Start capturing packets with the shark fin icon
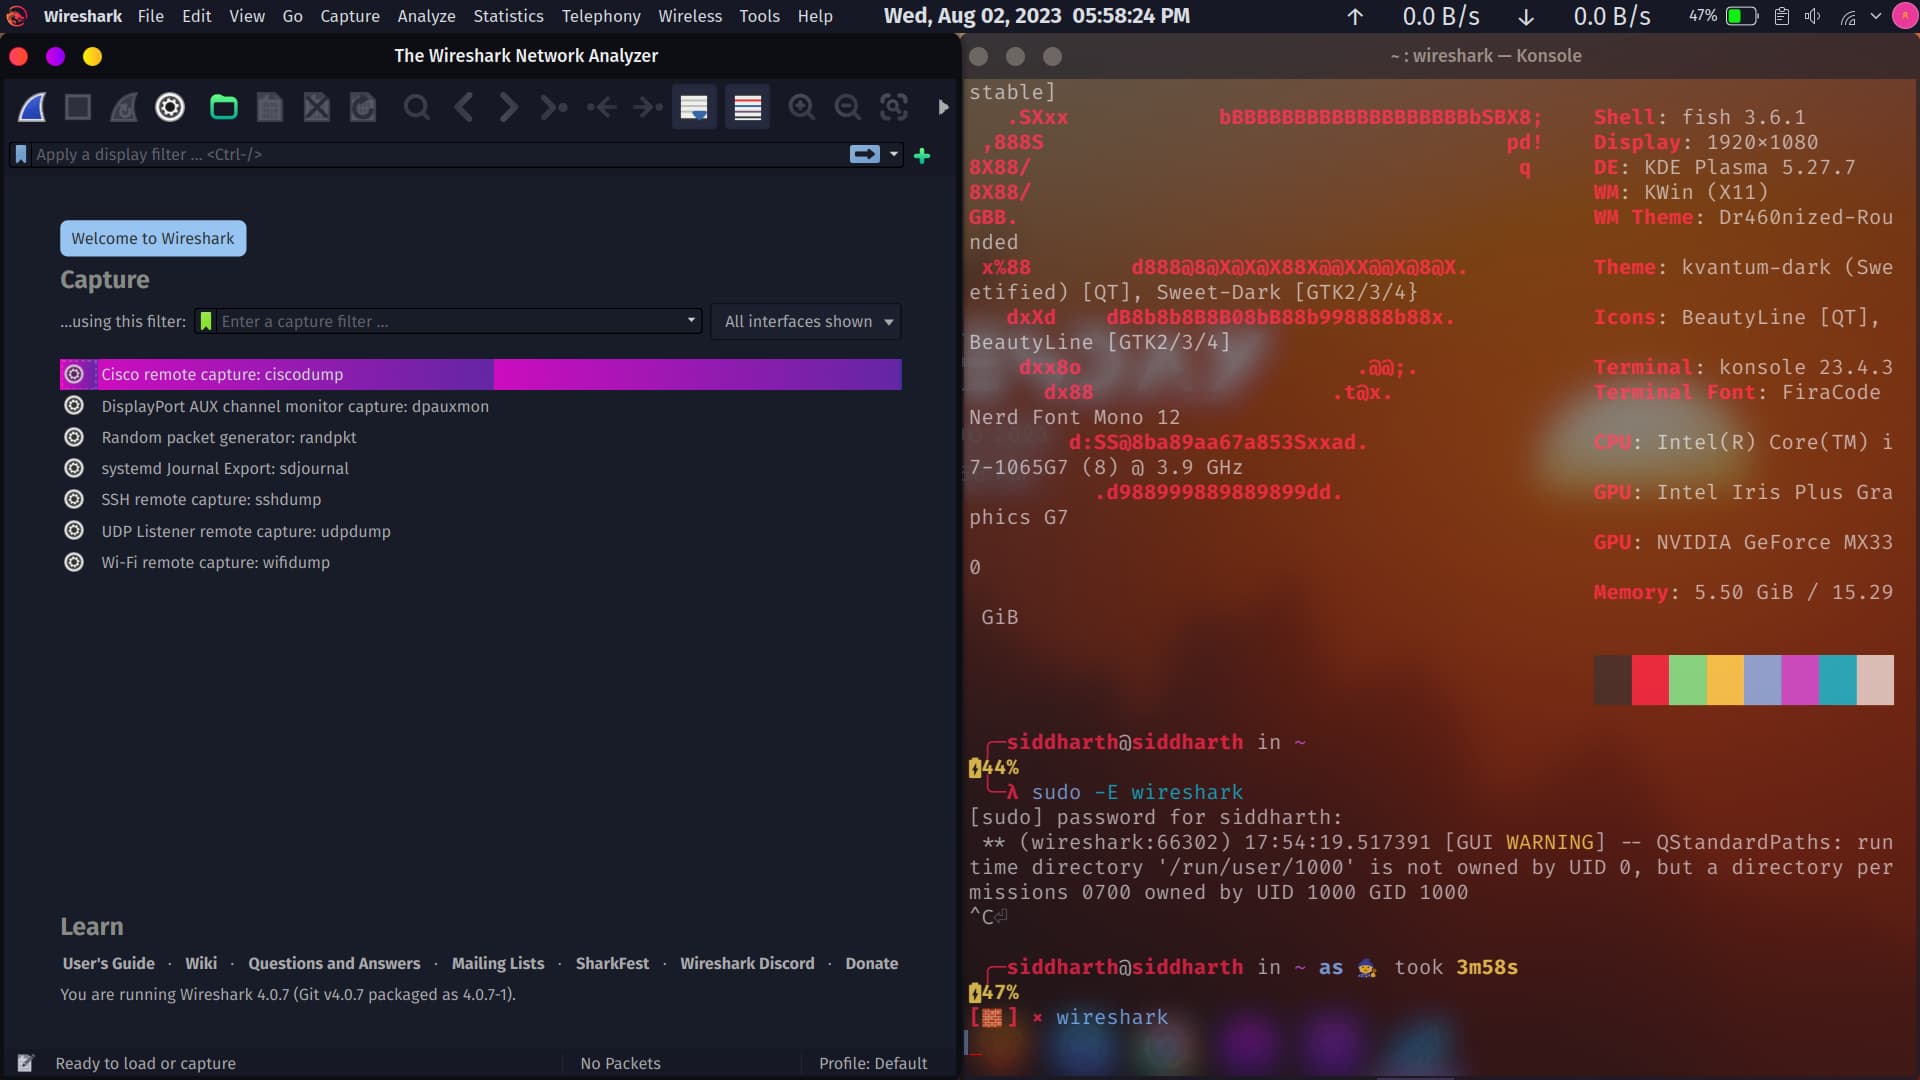 [x=32, y=107]
